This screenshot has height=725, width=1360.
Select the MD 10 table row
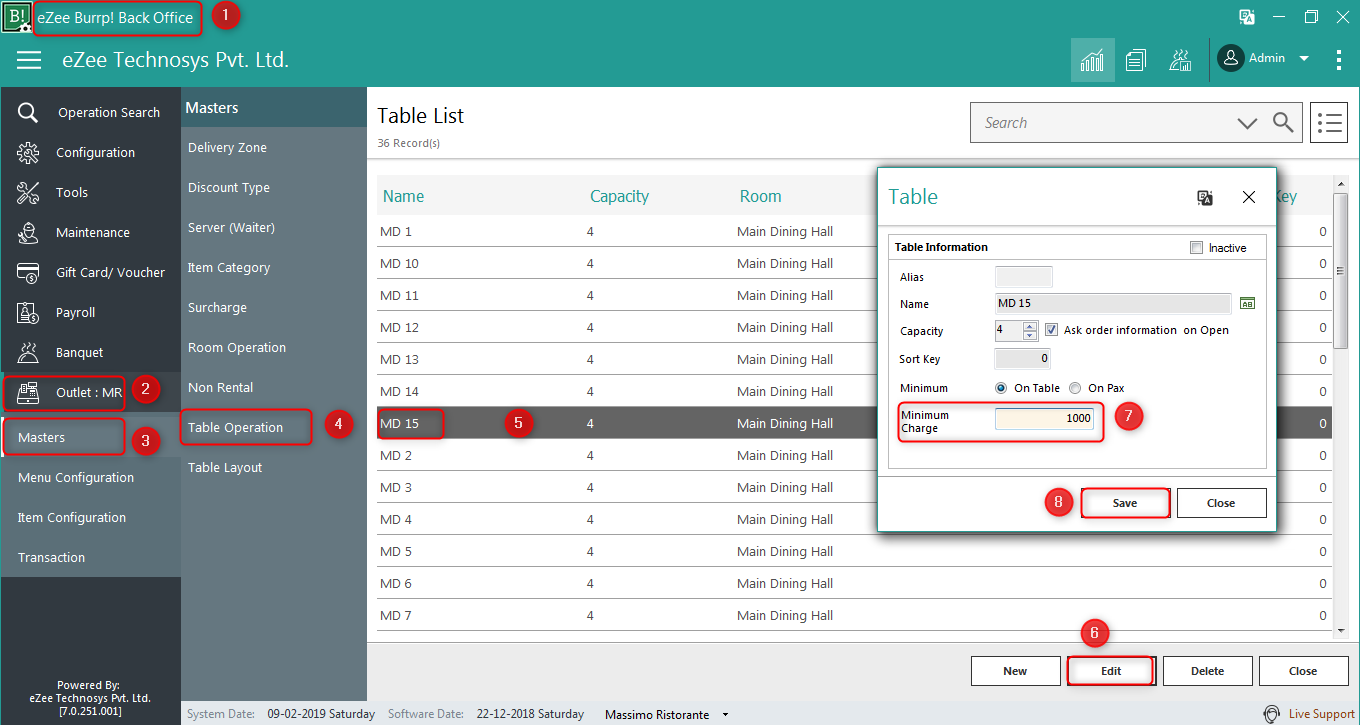[855, 263]
